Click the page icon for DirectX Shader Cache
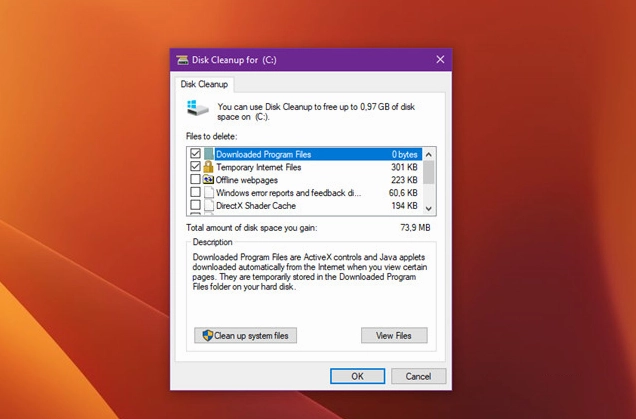Image resolution: width=636 pixels, height=419 pixels. tap(208, 205)
